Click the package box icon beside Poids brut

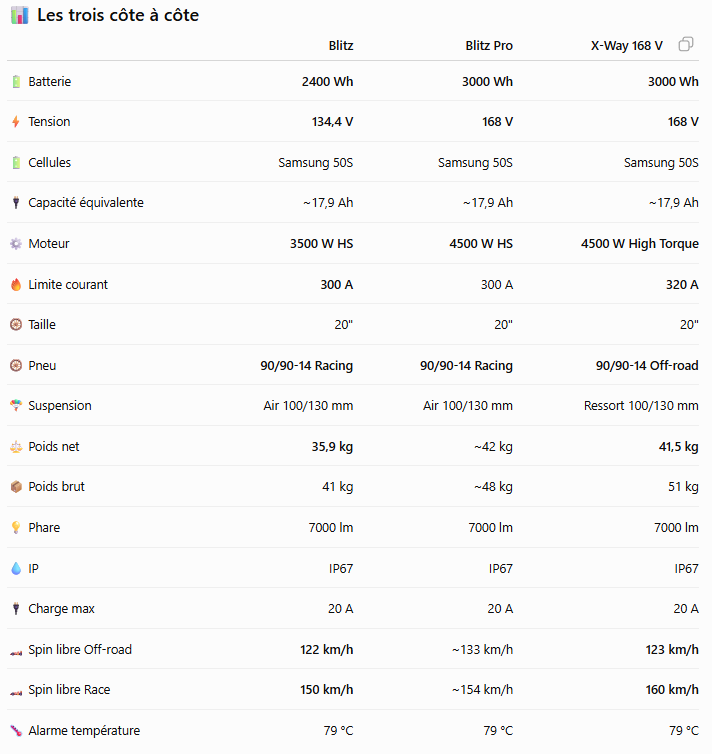pyautogui.click(x=16, y=487)
